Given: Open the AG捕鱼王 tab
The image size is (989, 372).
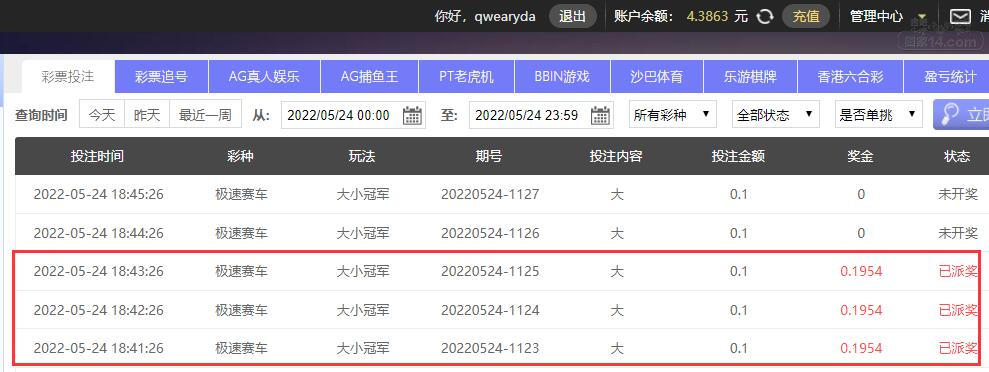Looking at the screenshot, I should click(370, 77).
